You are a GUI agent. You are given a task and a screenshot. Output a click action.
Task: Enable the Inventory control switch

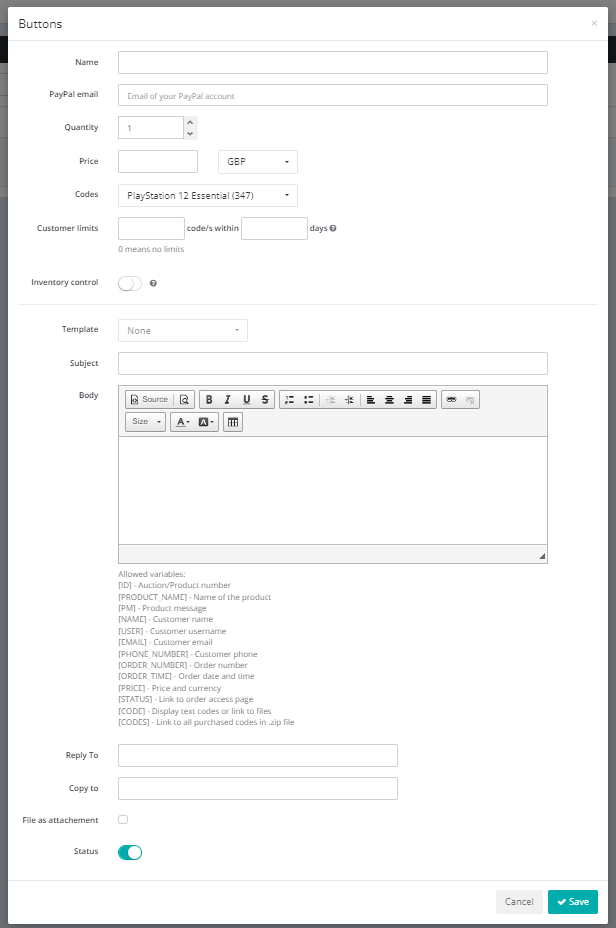(x=130, y=283)
